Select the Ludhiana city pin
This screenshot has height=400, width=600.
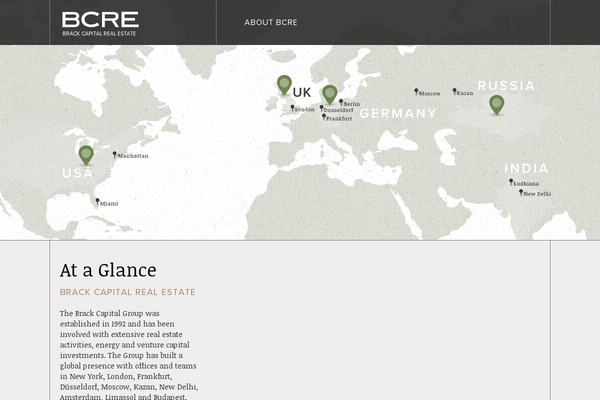[x=511, y=182]
